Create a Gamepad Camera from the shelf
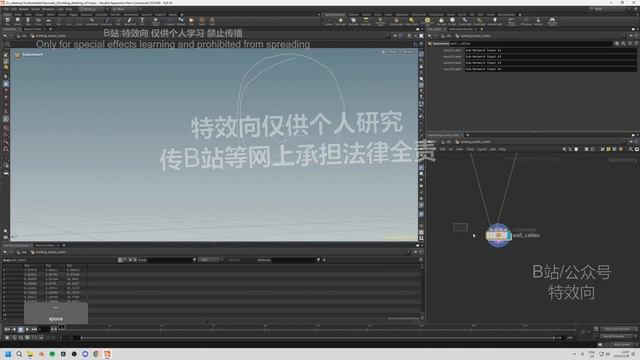640x360 pixels. 552,21
